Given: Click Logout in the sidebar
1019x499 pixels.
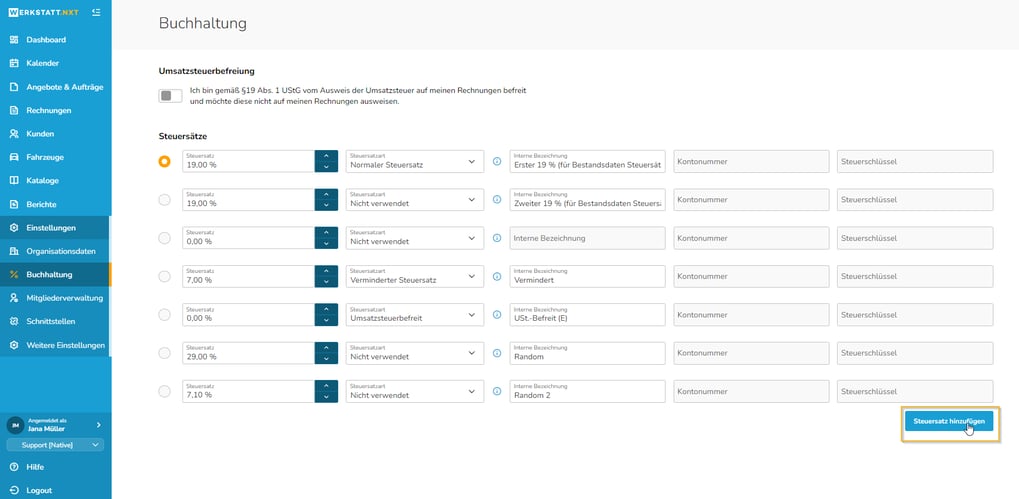Looking at the screenshot, I should pyautogui.click(x=39, y=490).
